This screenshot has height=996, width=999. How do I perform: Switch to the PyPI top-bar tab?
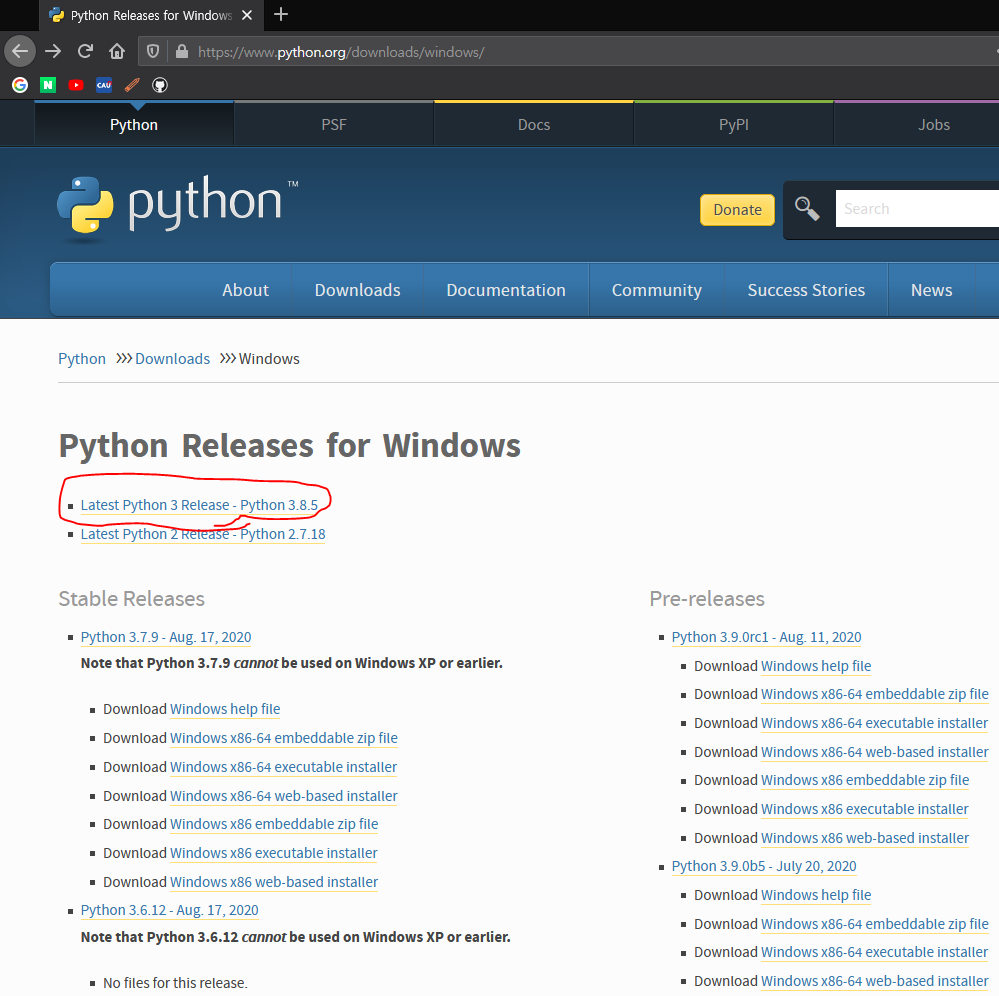pyautogui.click(x=734, y=125)
